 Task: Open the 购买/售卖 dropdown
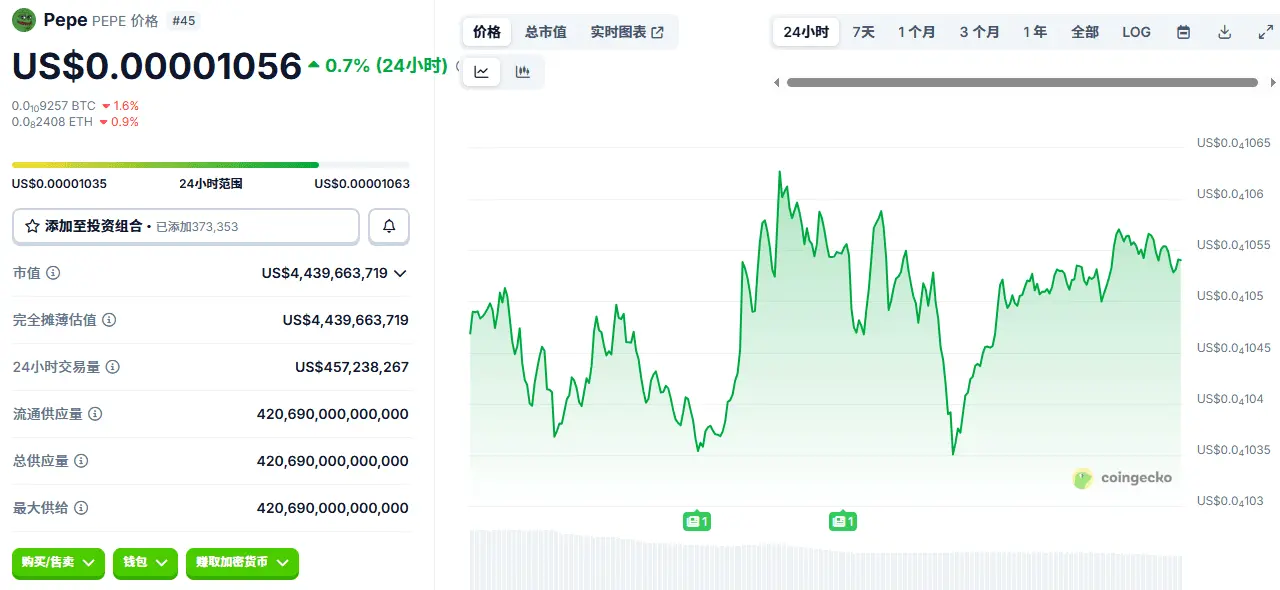point(58,563)
